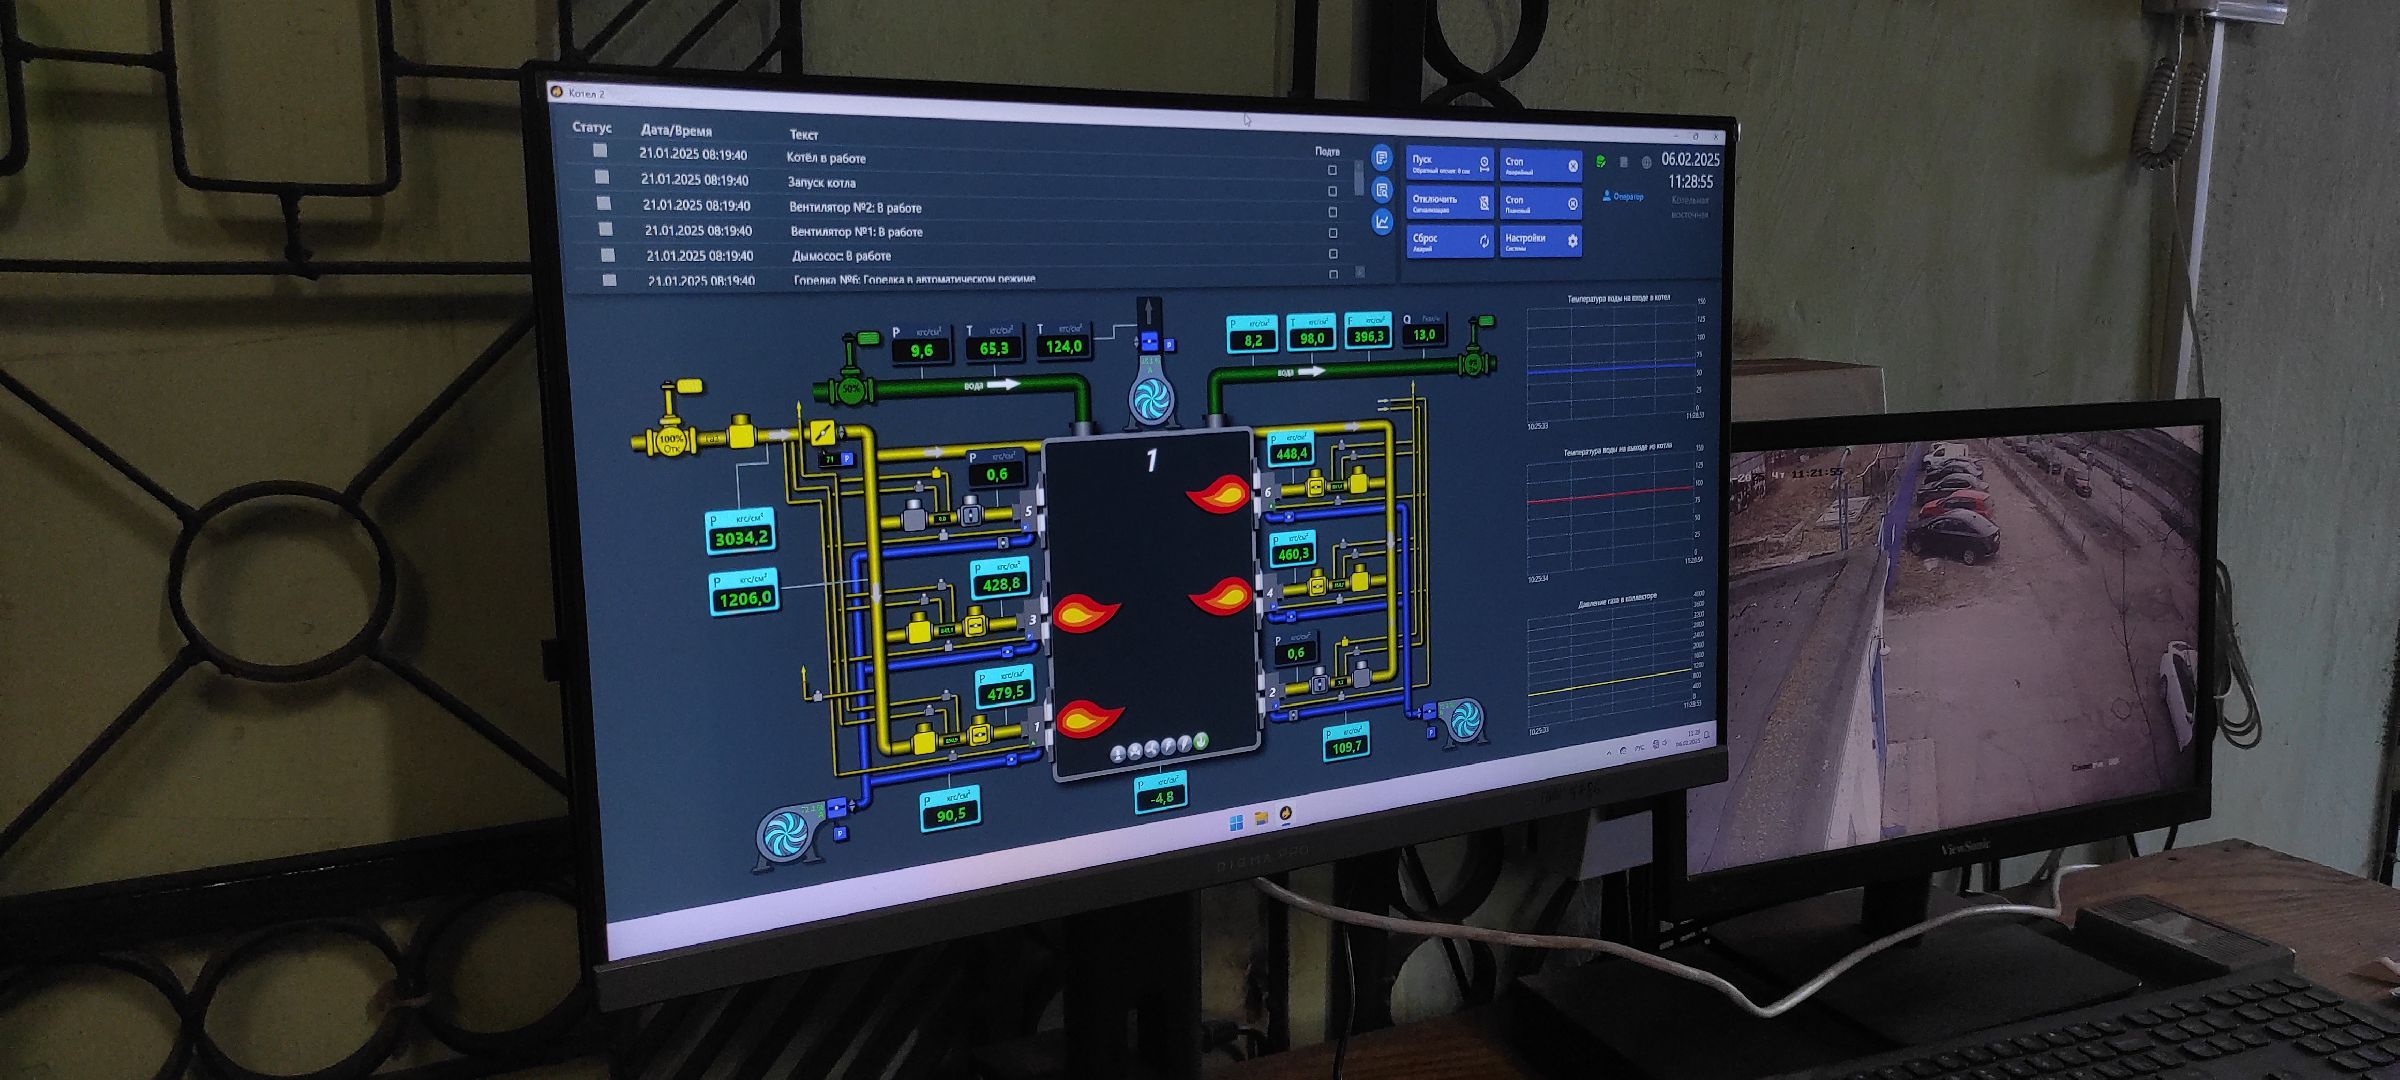The width and height of the screenshot is (2400, 1080).
Task: Select blower fan number one at bottom-left
Action: point(786,832)
